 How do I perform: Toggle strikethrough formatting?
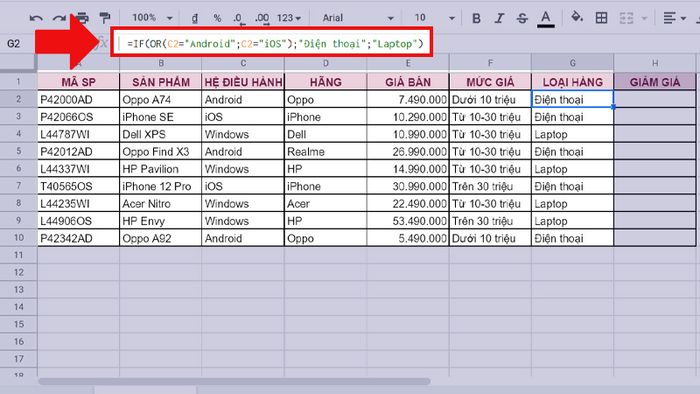[522, 18]
